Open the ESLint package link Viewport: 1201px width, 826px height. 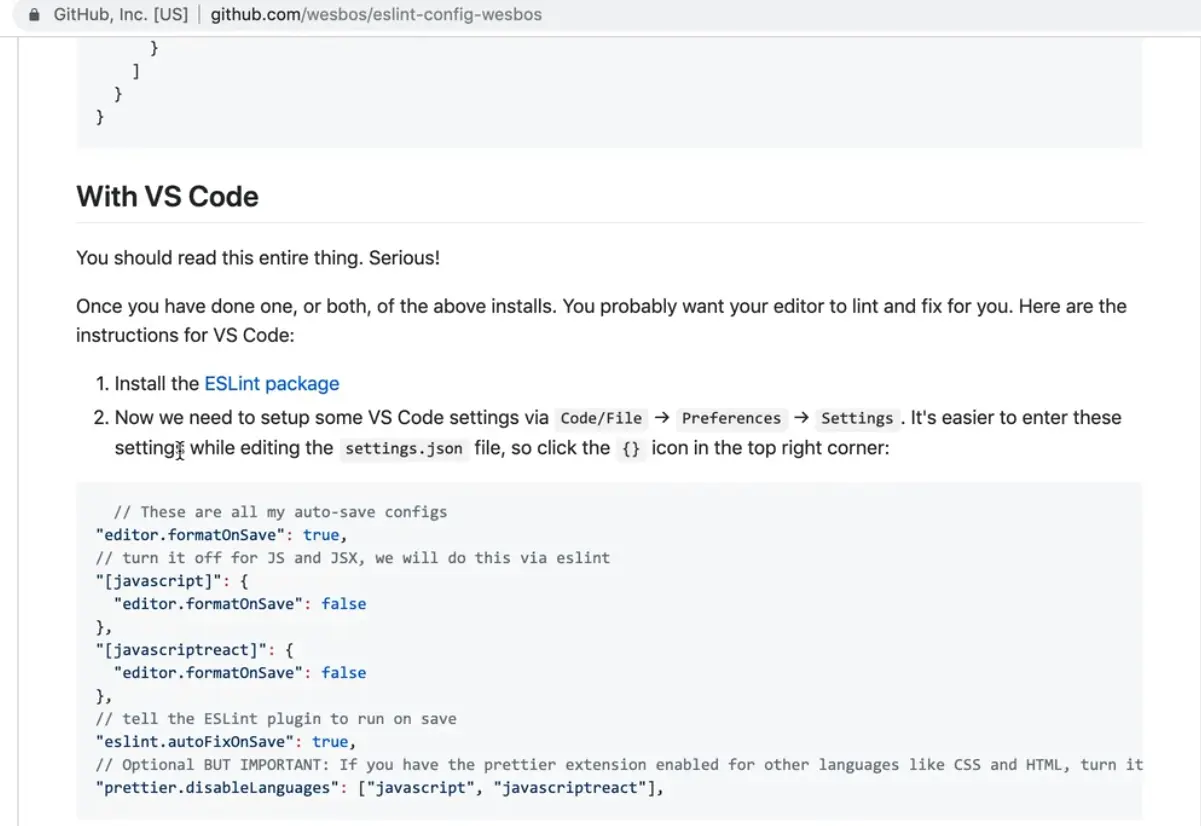click(x=271, y=383)
